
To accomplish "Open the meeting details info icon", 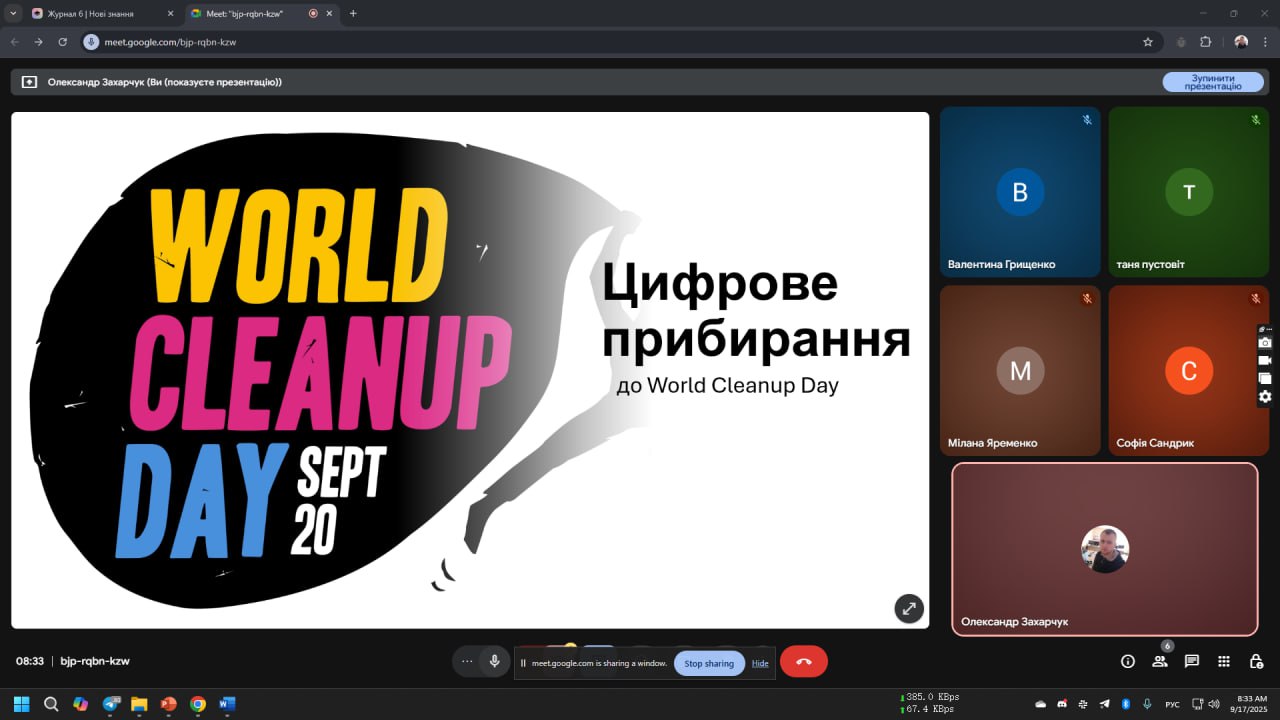I will coord(1128,661).
